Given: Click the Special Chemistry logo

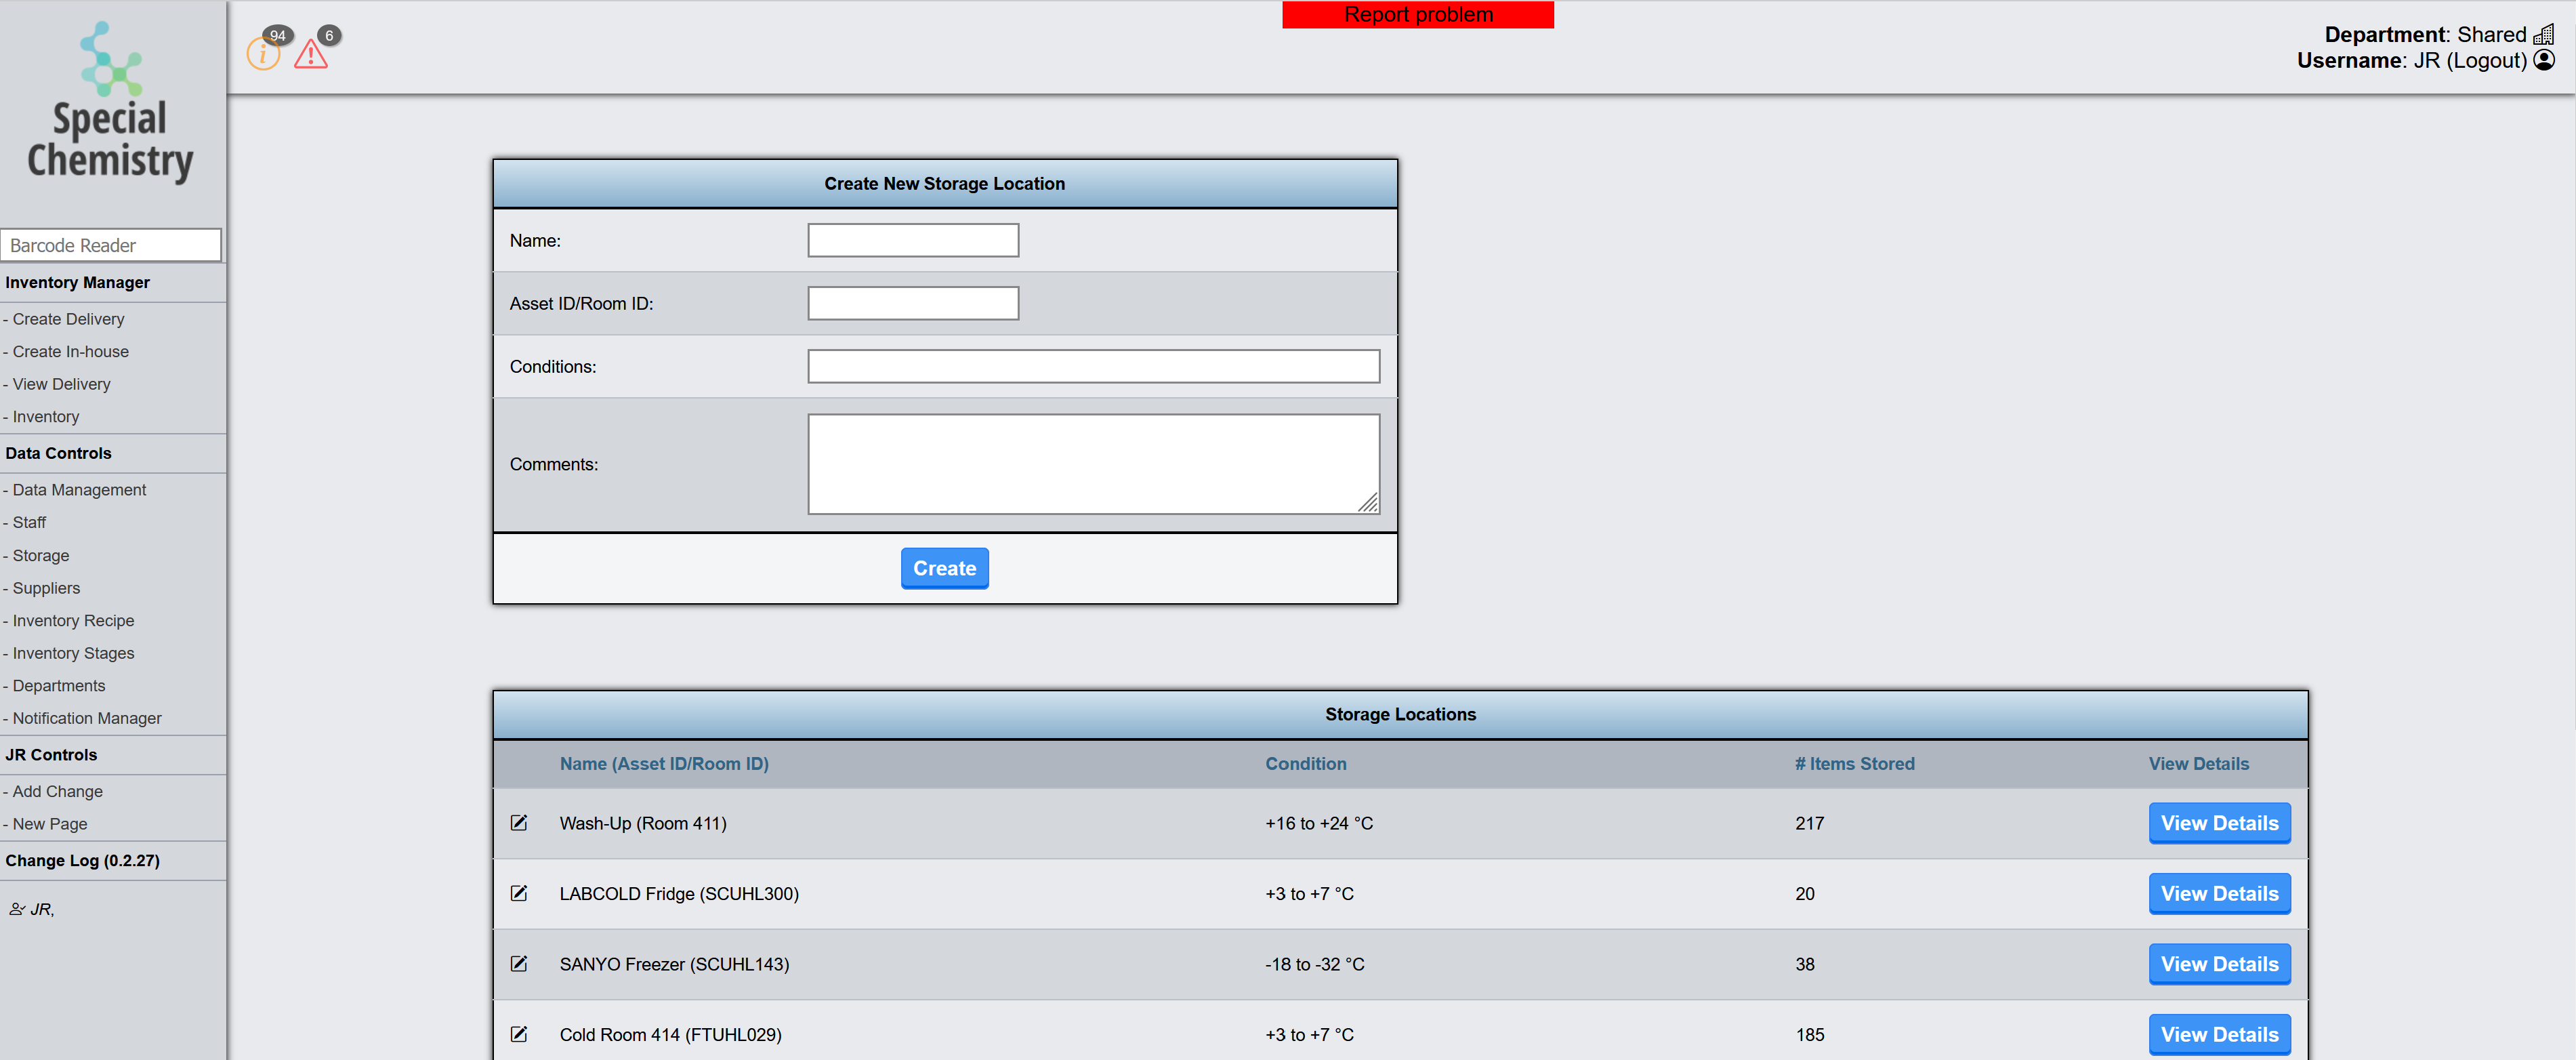Looking at the screenshot, I should tap(111, 103).
